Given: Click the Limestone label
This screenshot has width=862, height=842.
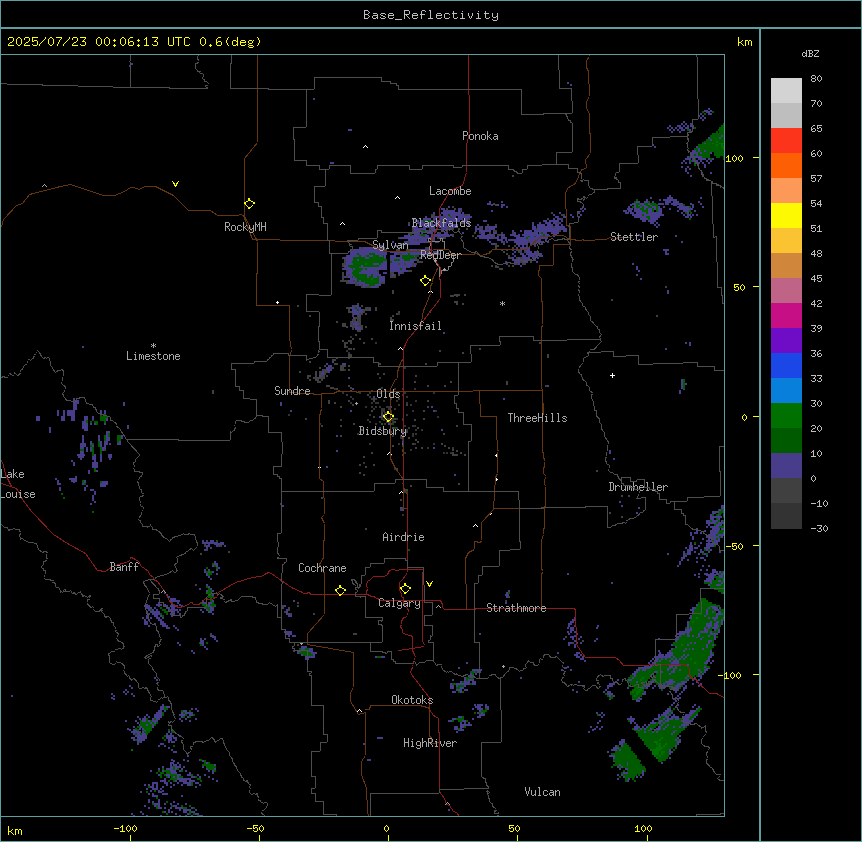Looking at the screenshot, I should coord(153,356).
